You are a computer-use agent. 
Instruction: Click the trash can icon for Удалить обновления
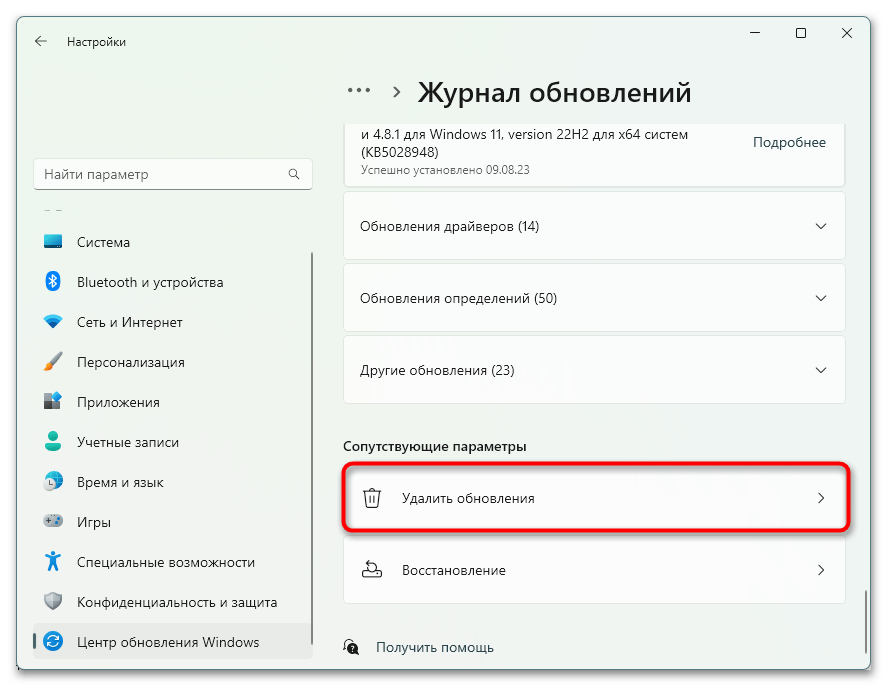pyautogui.click(x=372, y=498)
